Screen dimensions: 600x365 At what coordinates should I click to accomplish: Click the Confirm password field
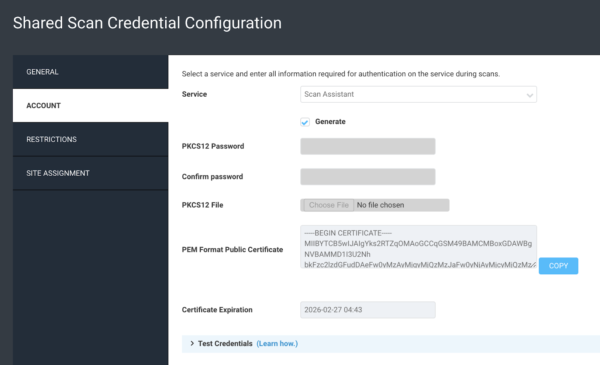368,177
